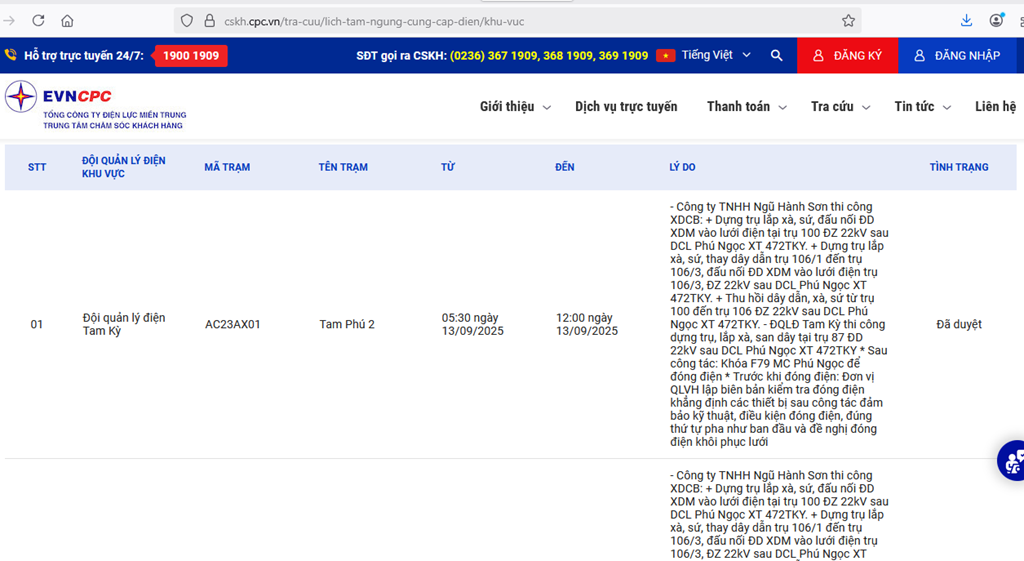This screenshot has width=1024, height=561.
Task: Click the Vietnam flag language icon
Action: [665, 56]
